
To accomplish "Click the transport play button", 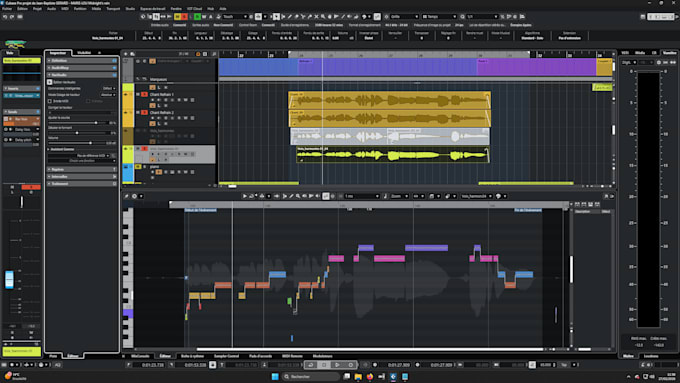I will [337, 365].
